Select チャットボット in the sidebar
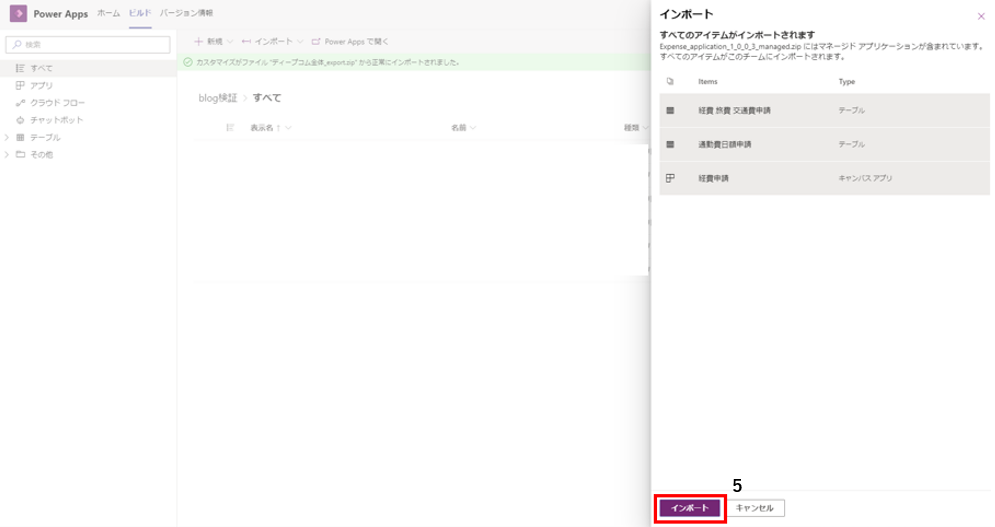This screenshot has height=527, width=995. 56,120
